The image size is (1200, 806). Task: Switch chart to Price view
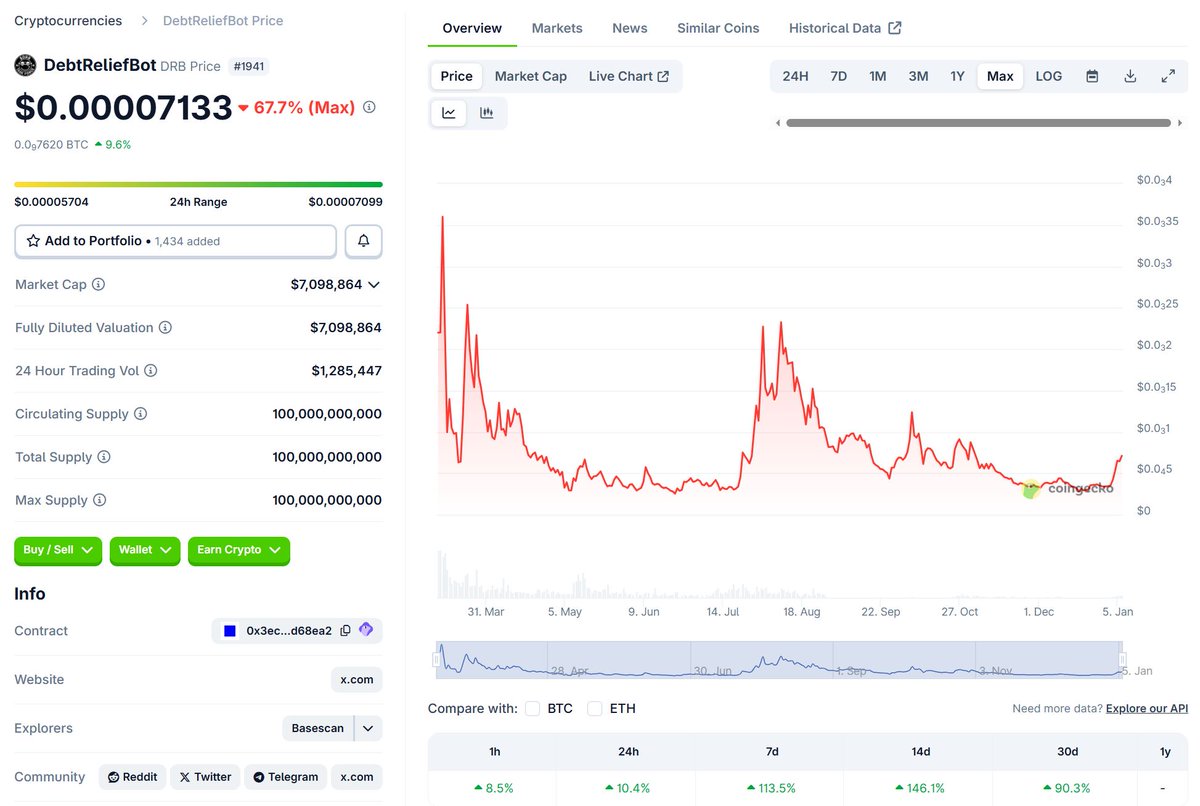pyautogui.click(x=456, y=76)
